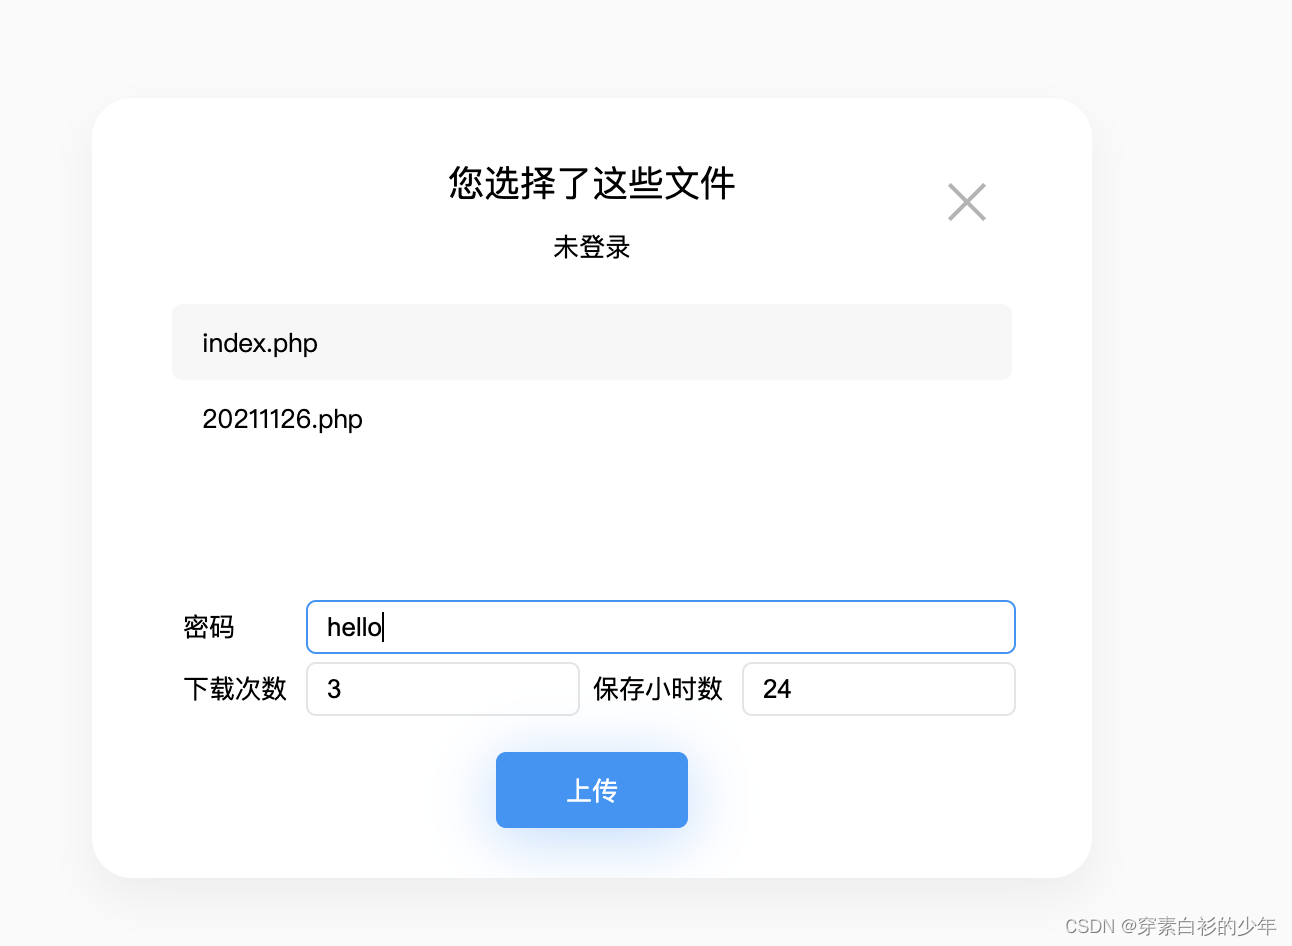This screenshot has width=1292, height=946.
Task: Select the index.php file row
Action: pyautogui.click(x=592, y=342)
